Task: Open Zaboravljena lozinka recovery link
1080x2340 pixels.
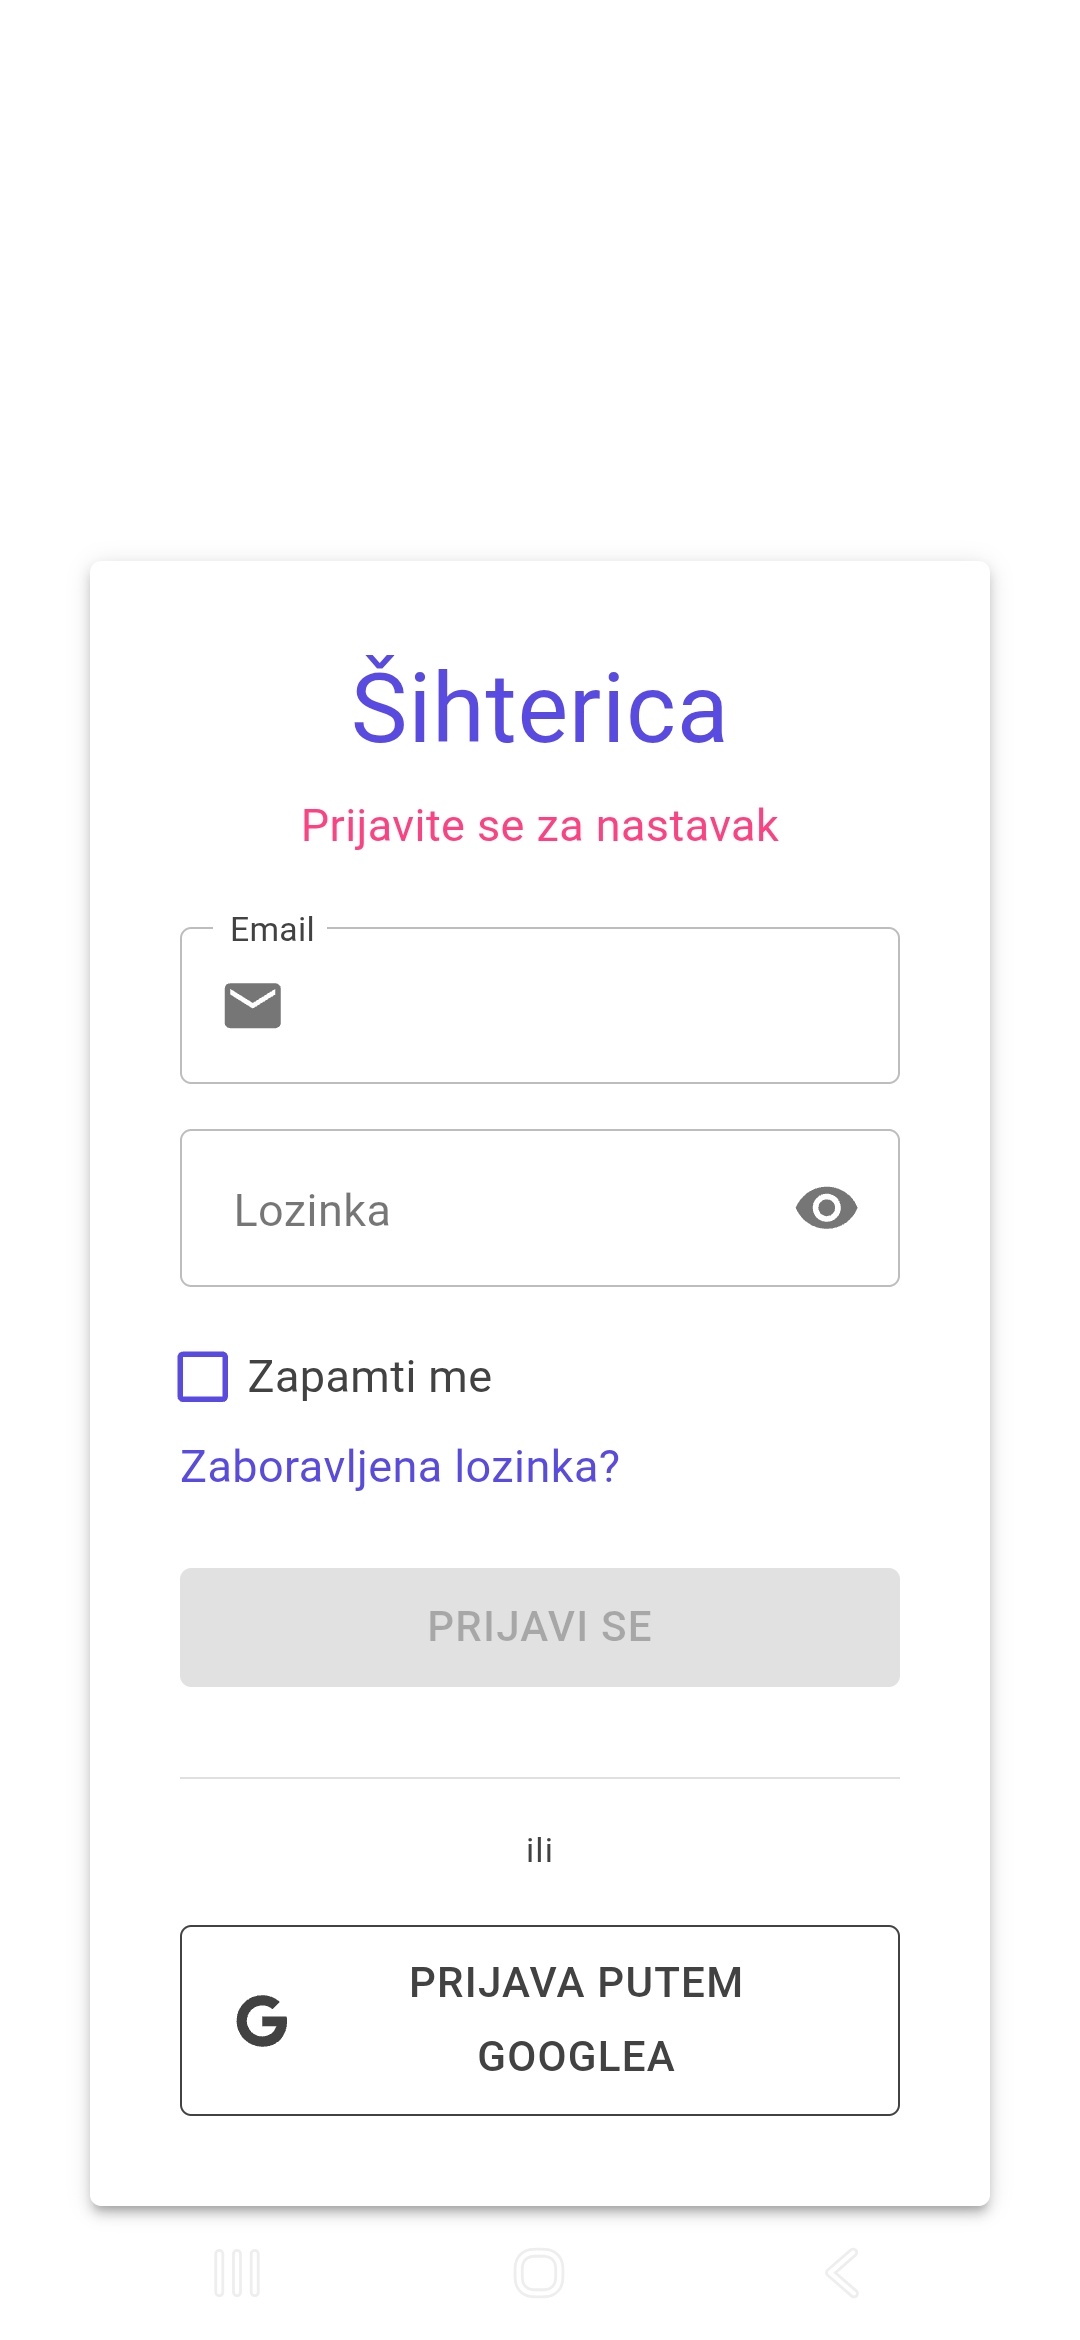Action: point(400,1464)
